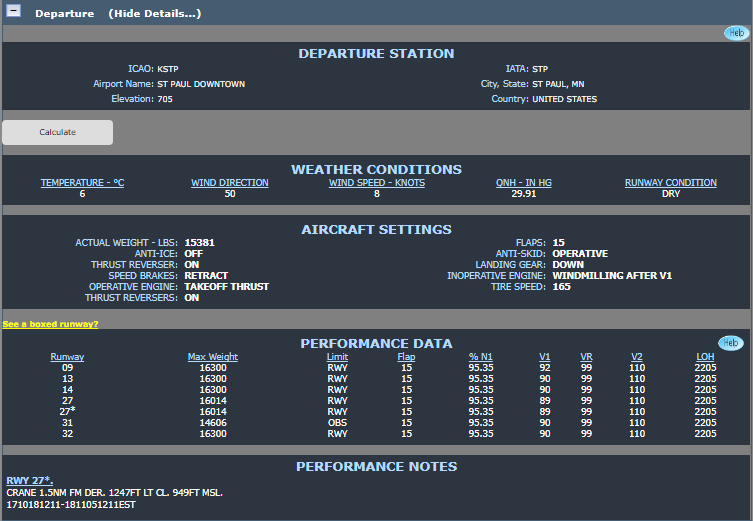
Task: Select runway 31 in performance table
Action: (67, 423)
